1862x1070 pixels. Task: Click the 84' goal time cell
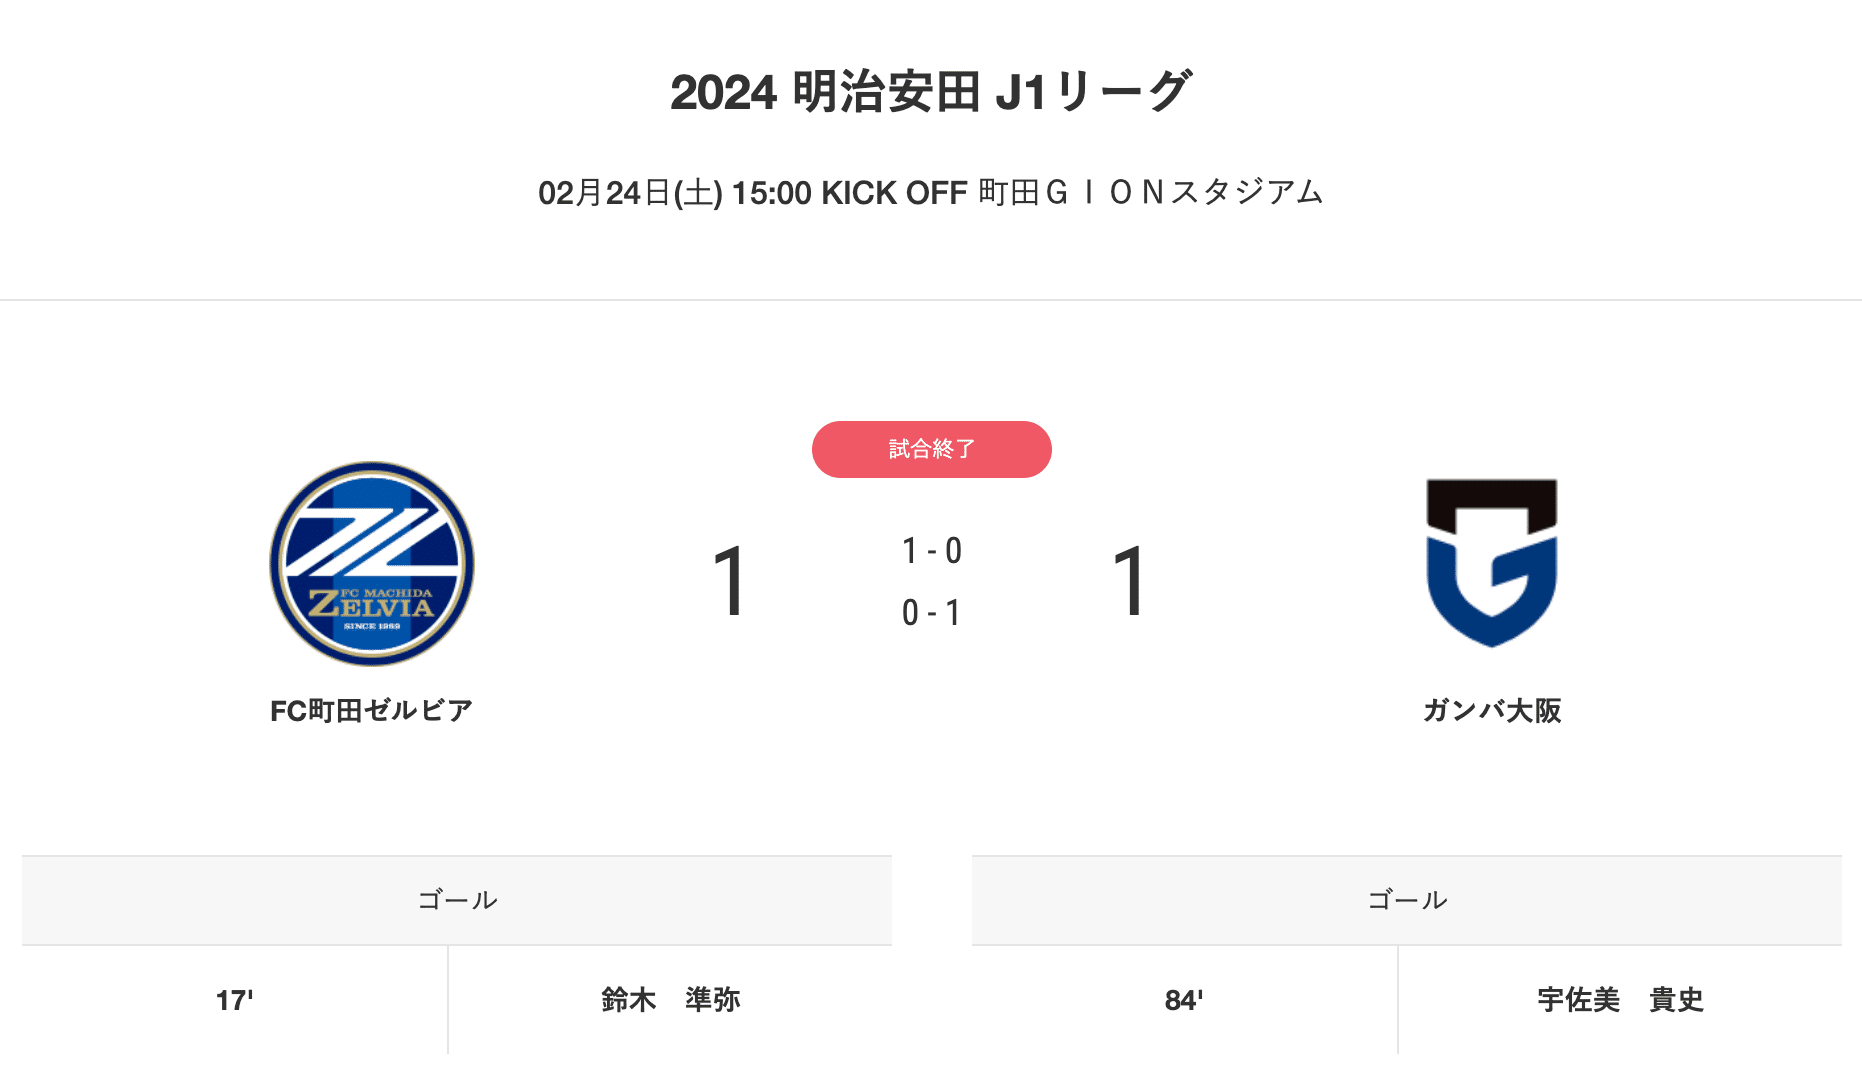(x=1184, y=1000)
